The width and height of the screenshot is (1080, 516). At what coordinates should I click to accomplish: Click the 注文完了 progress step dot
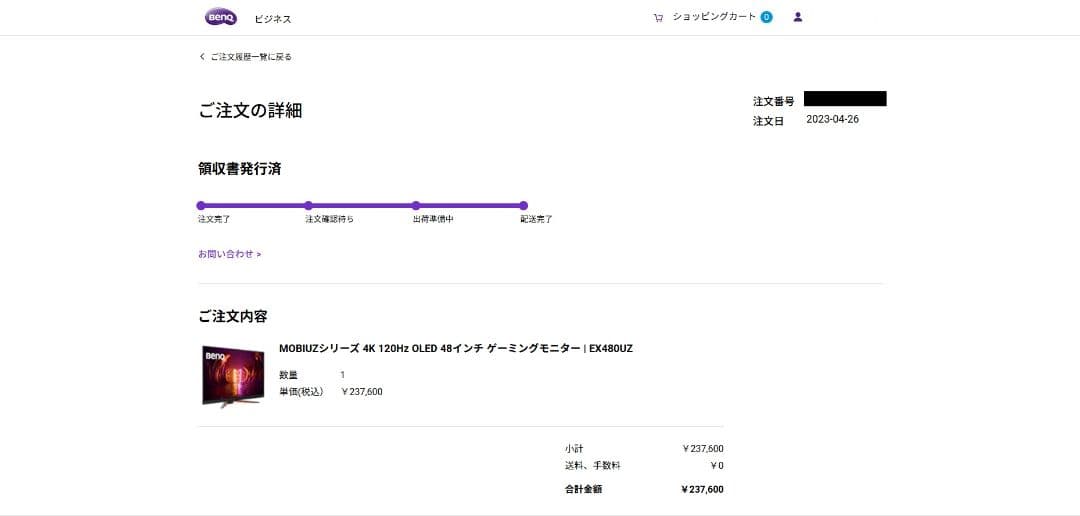[x=200, y=205]
